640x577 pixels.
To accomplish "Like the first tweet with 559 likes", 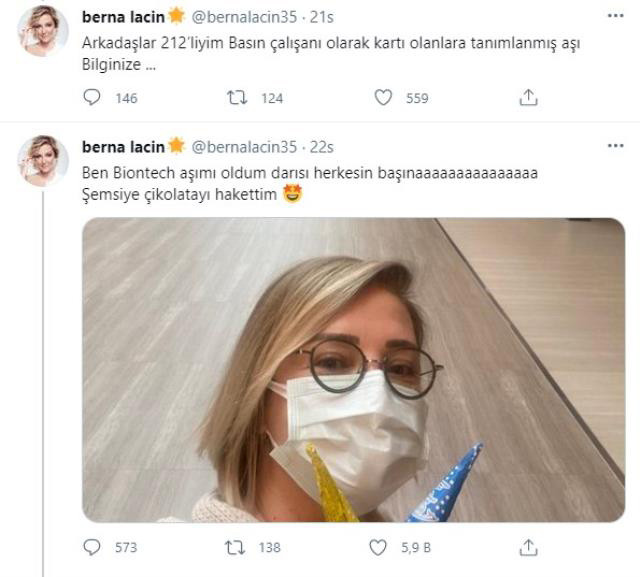I will click(x=381, y=97).
